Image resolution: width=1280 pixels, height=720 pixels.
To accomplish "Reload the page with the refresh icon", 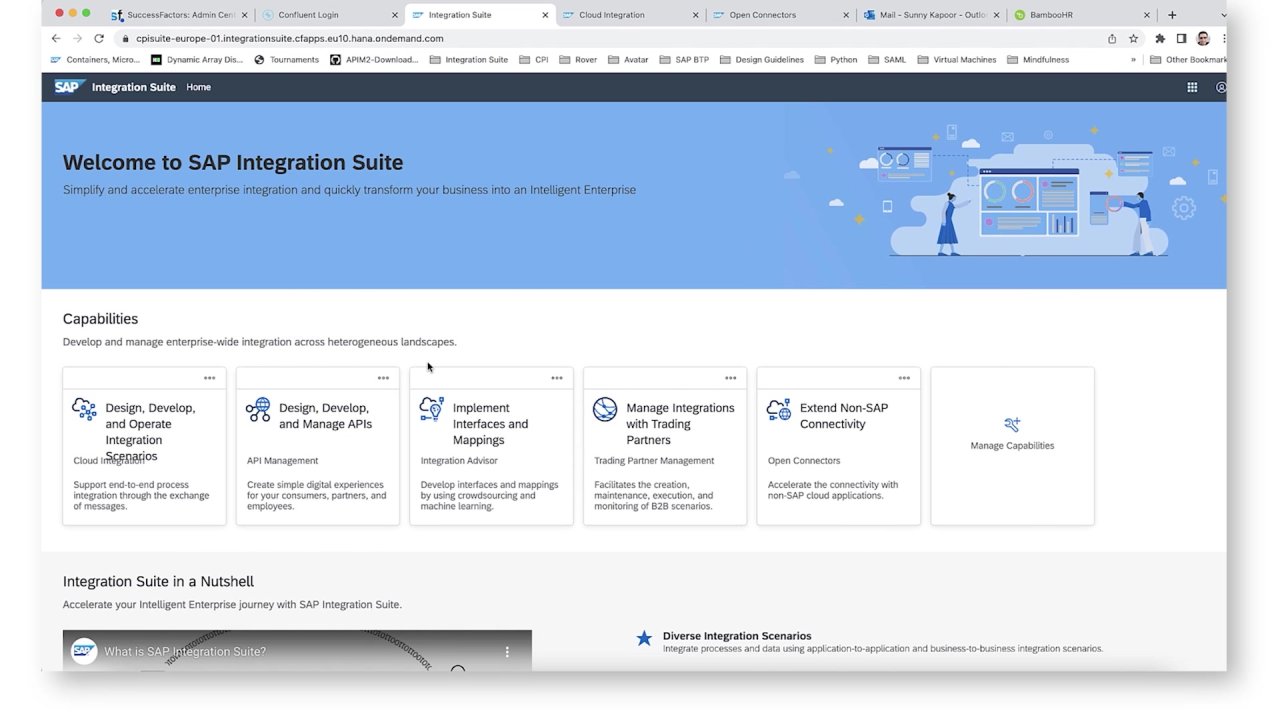I will (99, 38).
